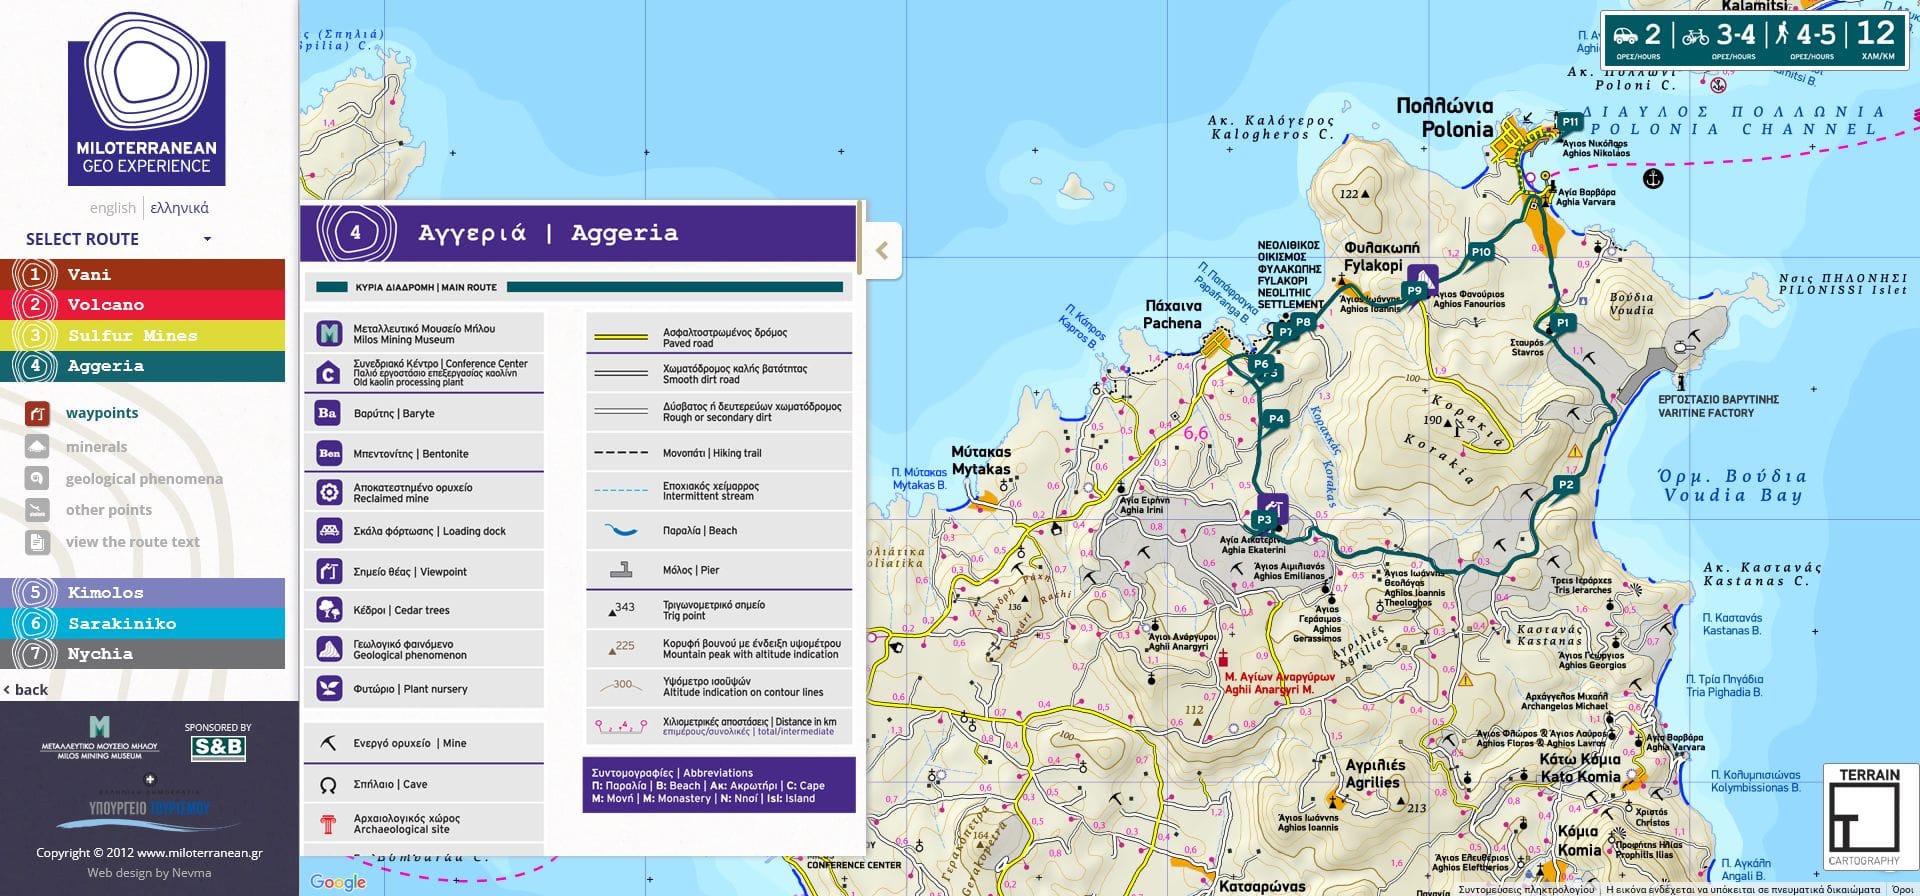Click the P10 waypoint marker on map
The width and height of the screenshot is (1920, 896).
click(x=1481, y=253)
